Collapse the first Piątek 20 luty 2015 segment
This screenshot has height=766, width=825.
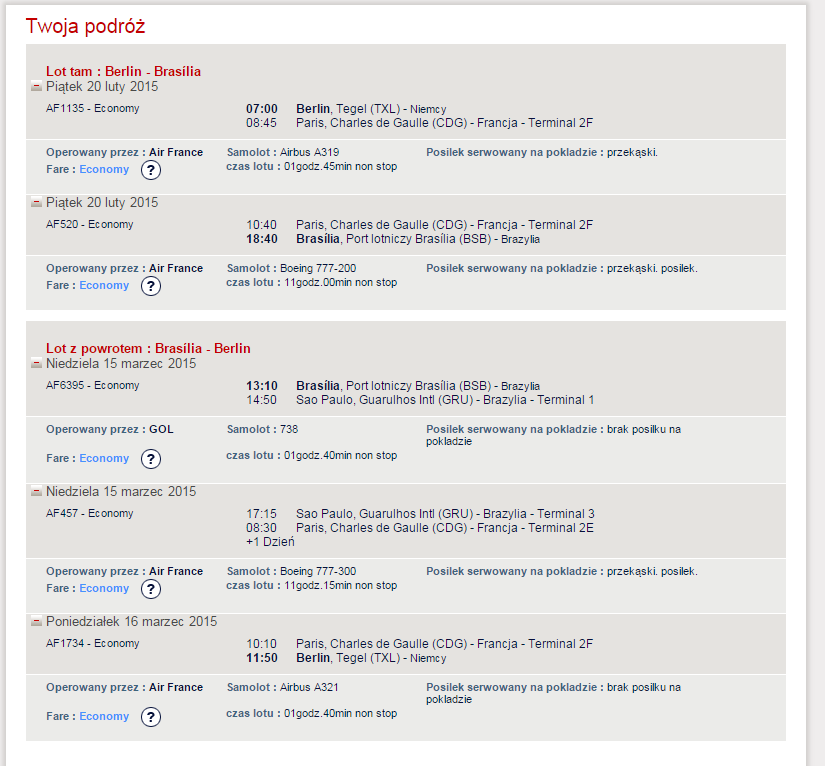coord(36,86)
